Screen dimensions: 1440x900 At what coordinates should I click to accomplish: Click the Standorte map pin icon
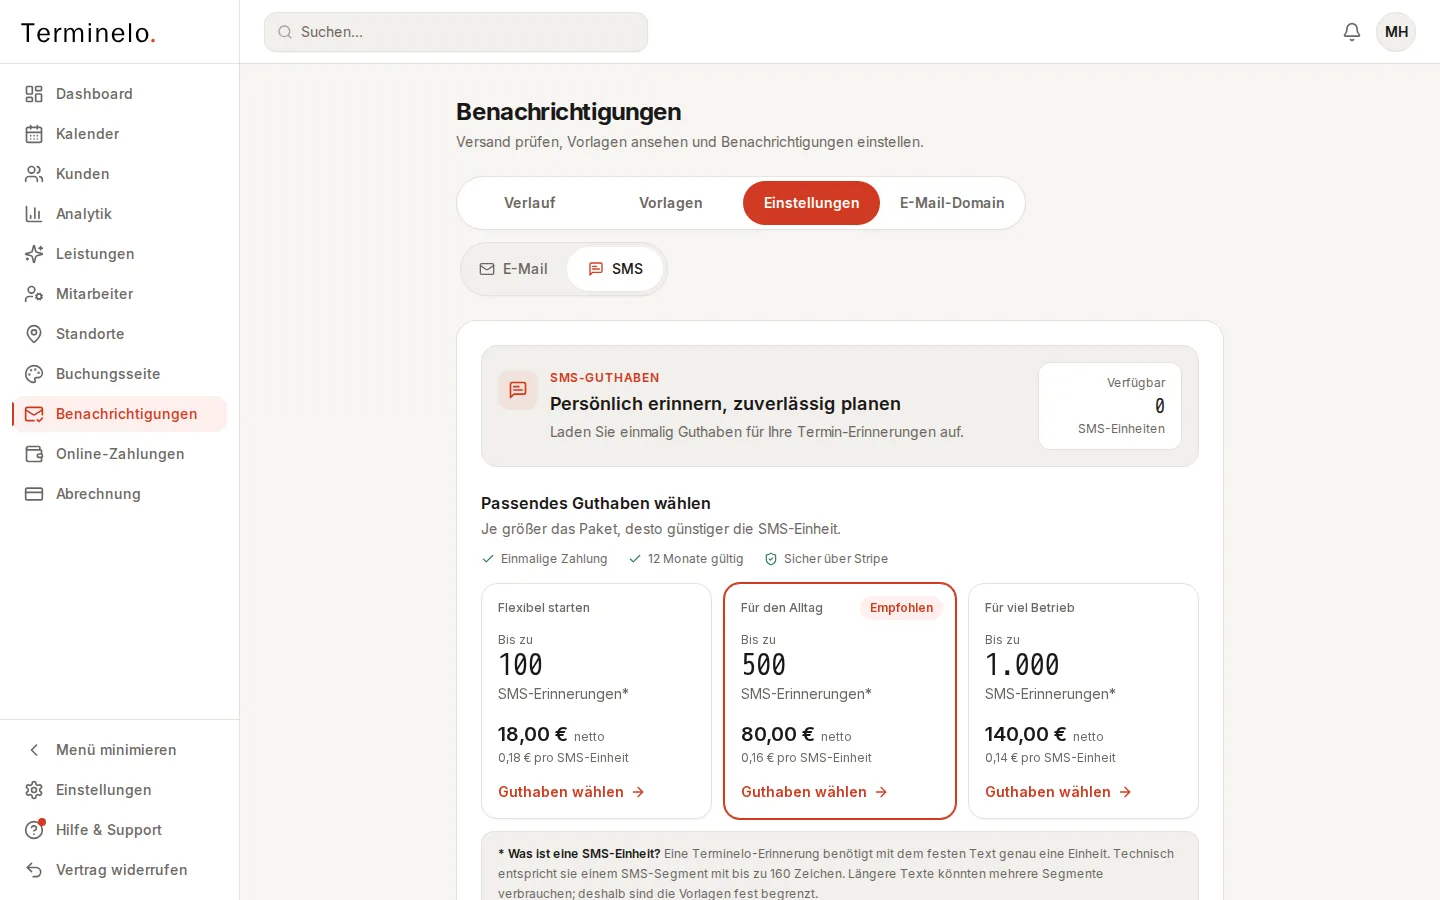tap(34, 334)
